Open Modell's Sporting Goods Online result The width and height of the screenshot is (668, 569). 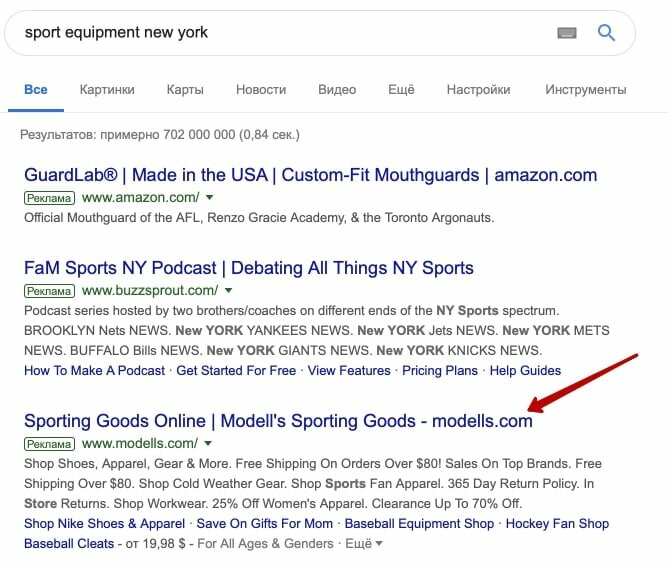278,421
